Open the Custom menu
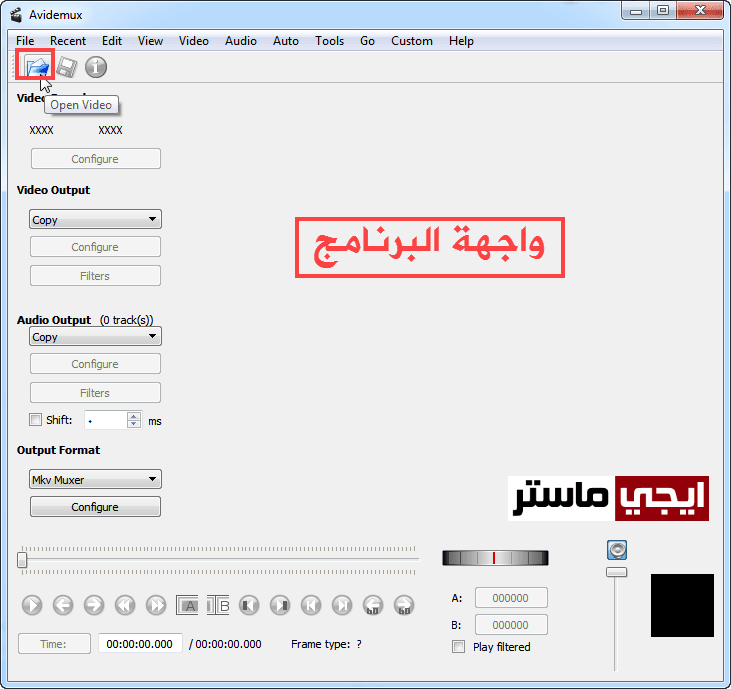 412,41
